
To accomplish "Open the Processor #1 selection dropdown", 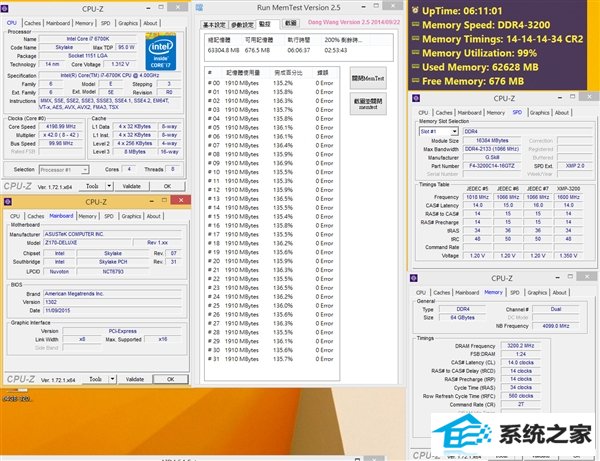I will [64, 169].
